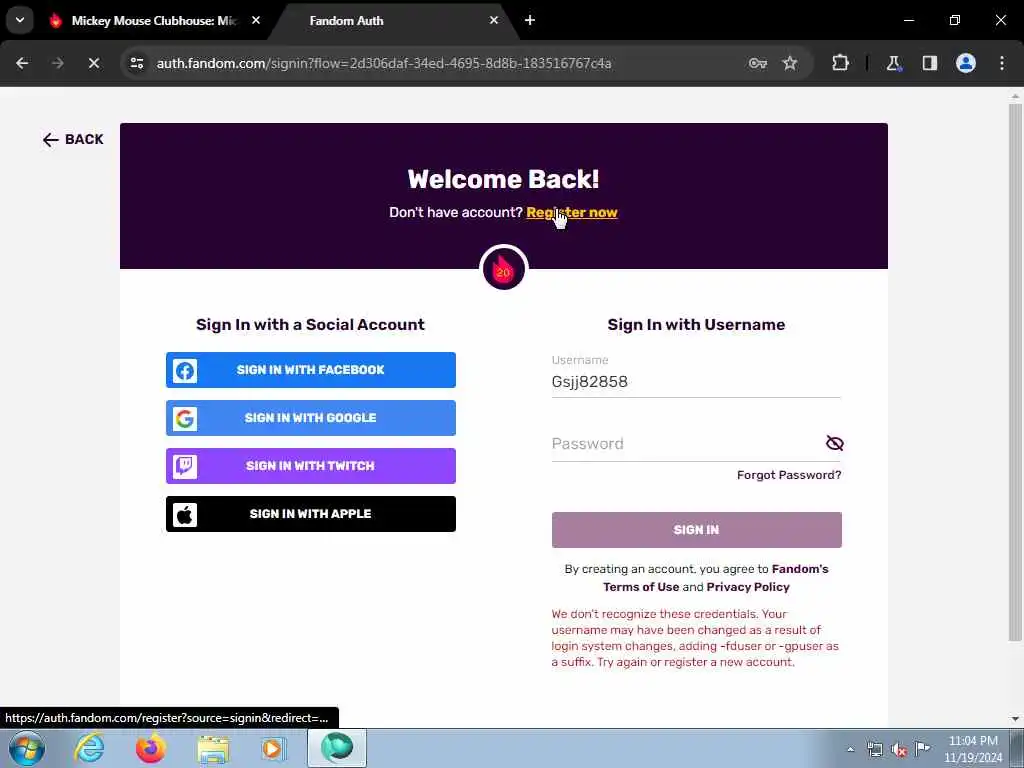Click the browser forward arrow
Viewport: 1024px width, 768px height.
tap(58, 63)
